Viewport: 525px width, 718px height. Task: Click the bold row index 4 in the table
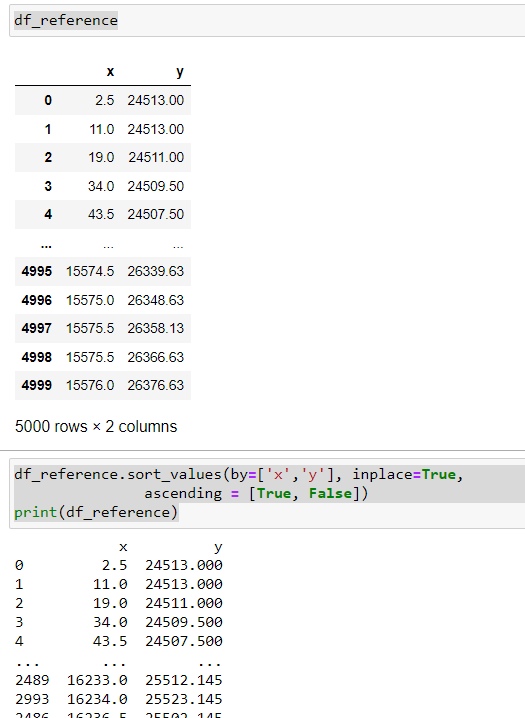click(48, 214)
